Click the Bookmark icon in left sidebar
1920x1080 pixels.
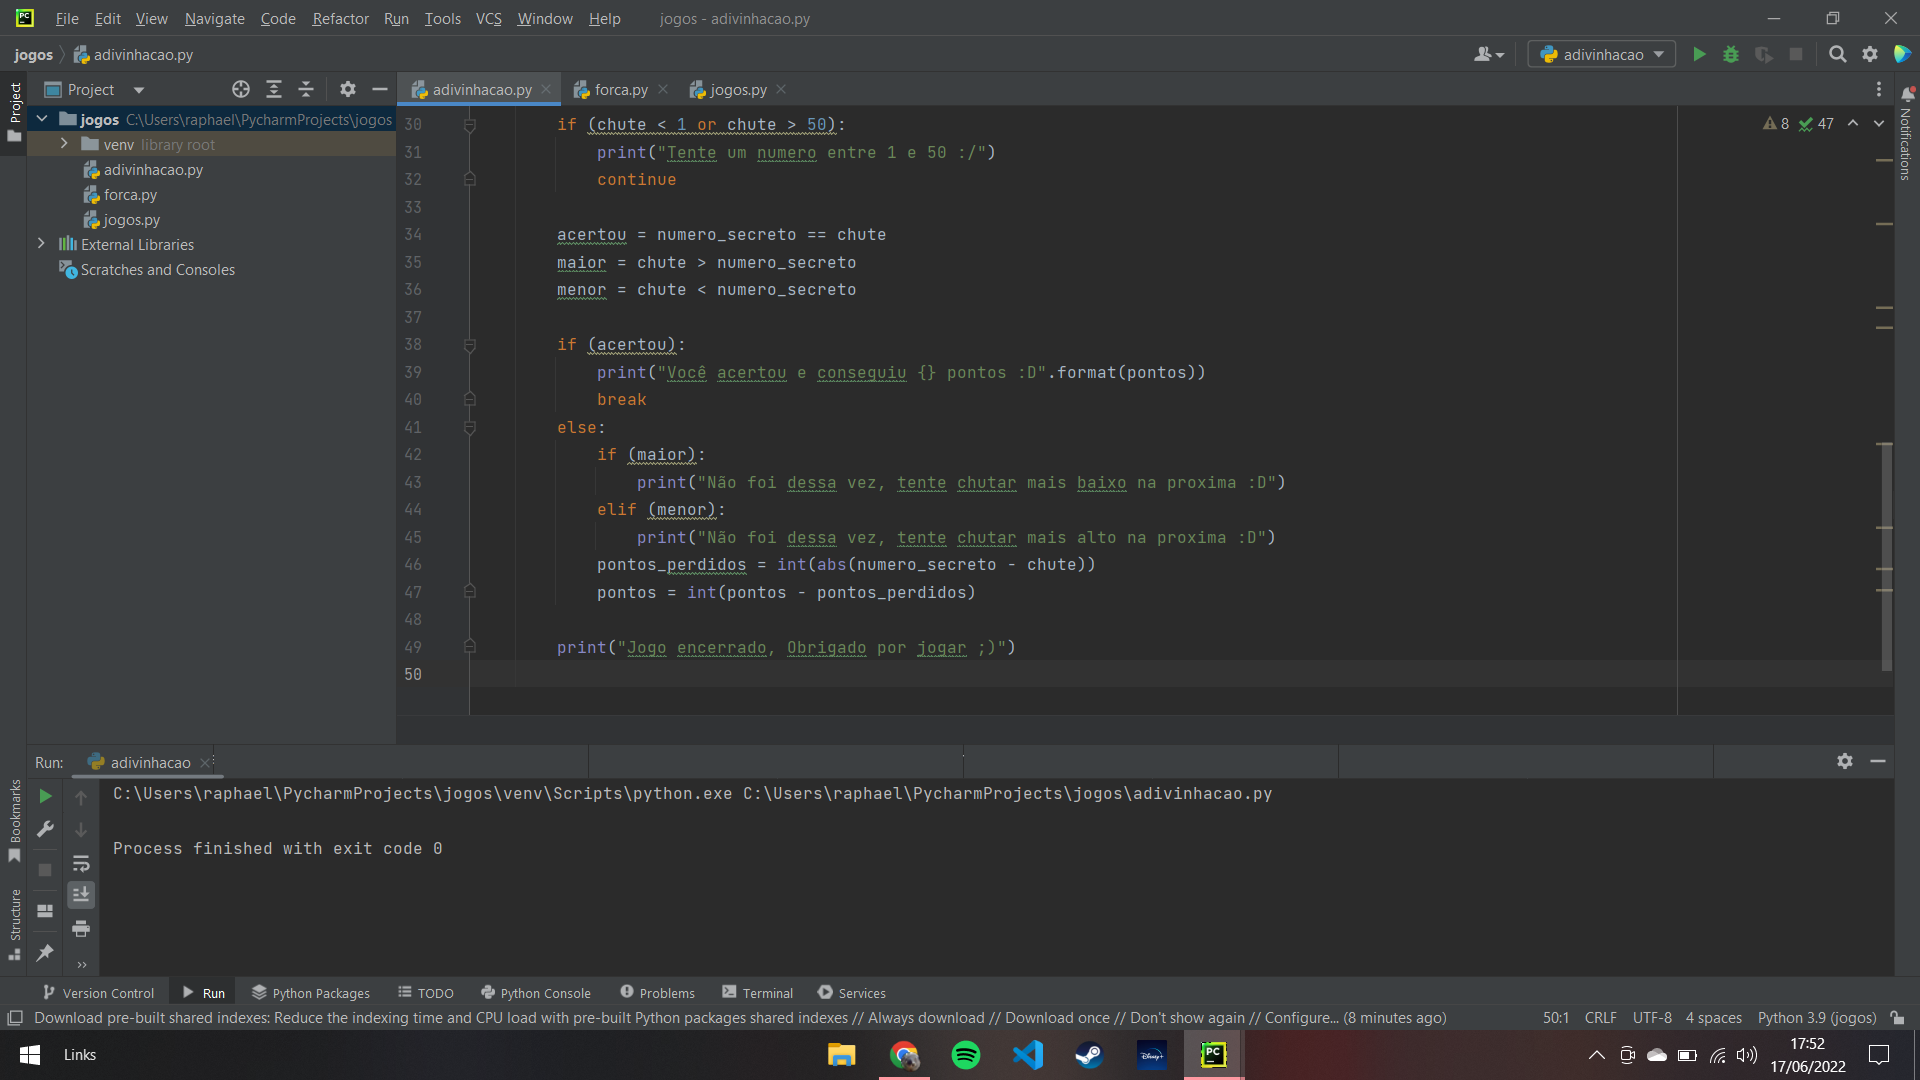click(17, 856)
